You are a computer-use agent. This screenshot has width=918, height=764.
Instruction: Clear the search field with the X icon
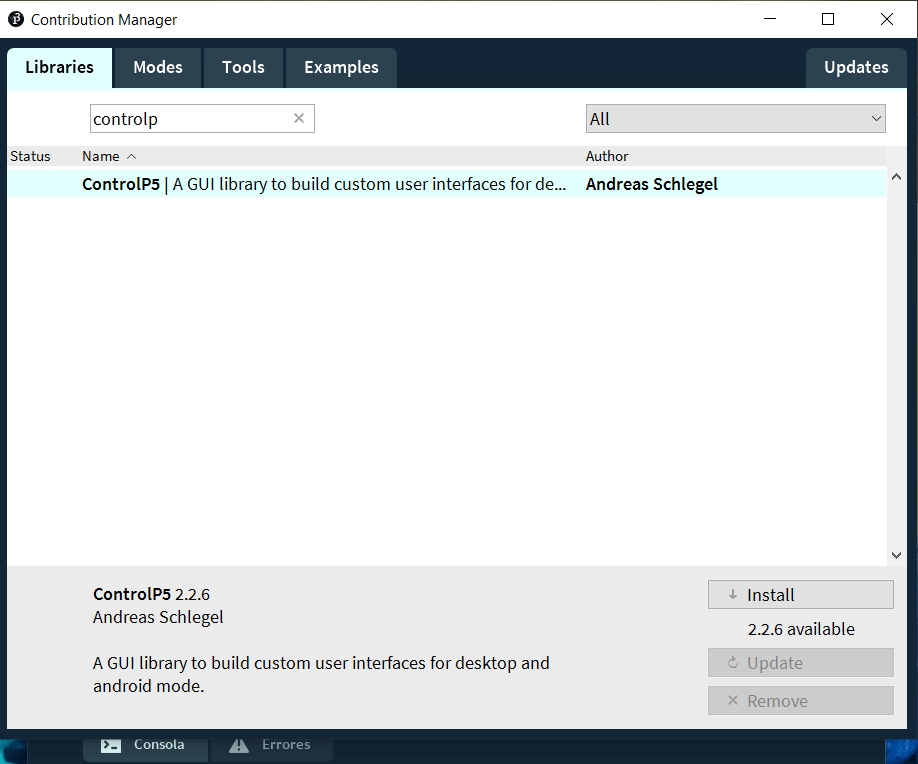point(299,118)
